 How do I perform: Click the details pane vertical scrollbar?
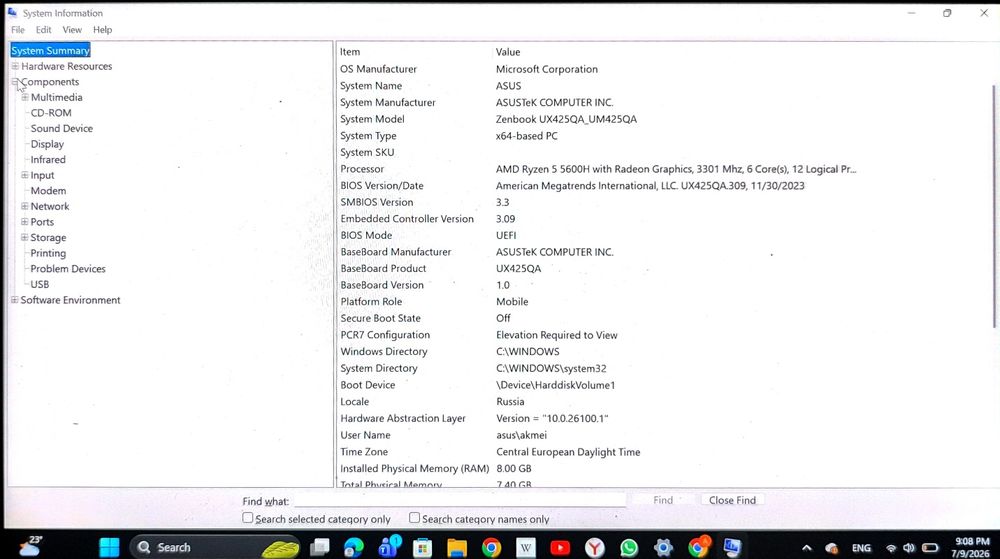click(993, 207)
